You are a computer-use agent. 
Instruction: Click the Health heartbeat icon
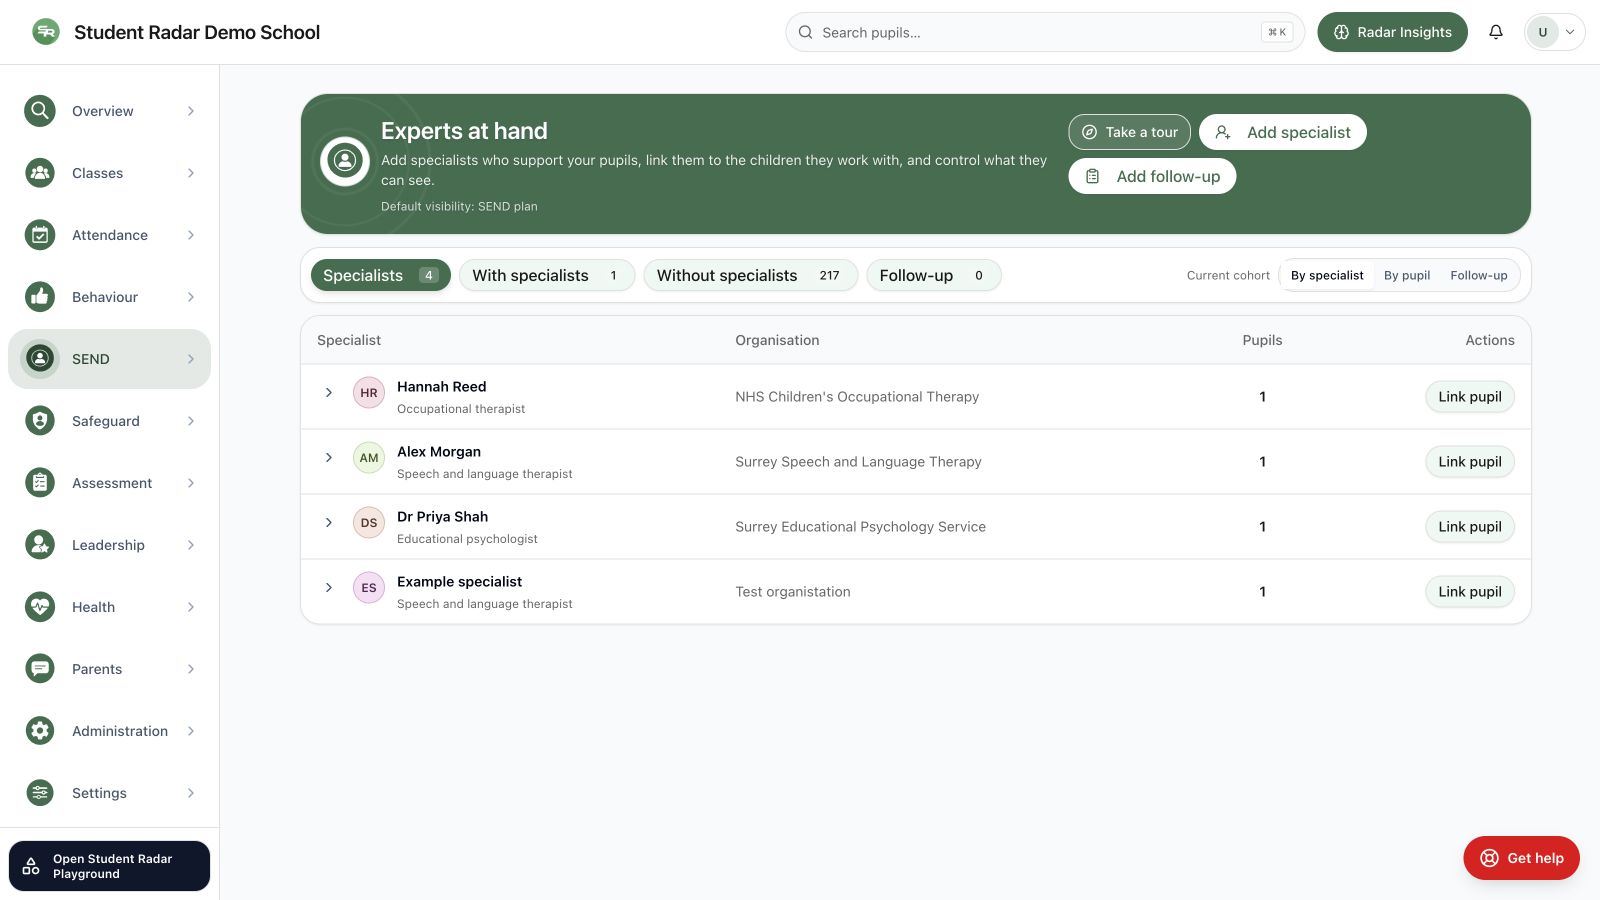(x=40, y=607)
